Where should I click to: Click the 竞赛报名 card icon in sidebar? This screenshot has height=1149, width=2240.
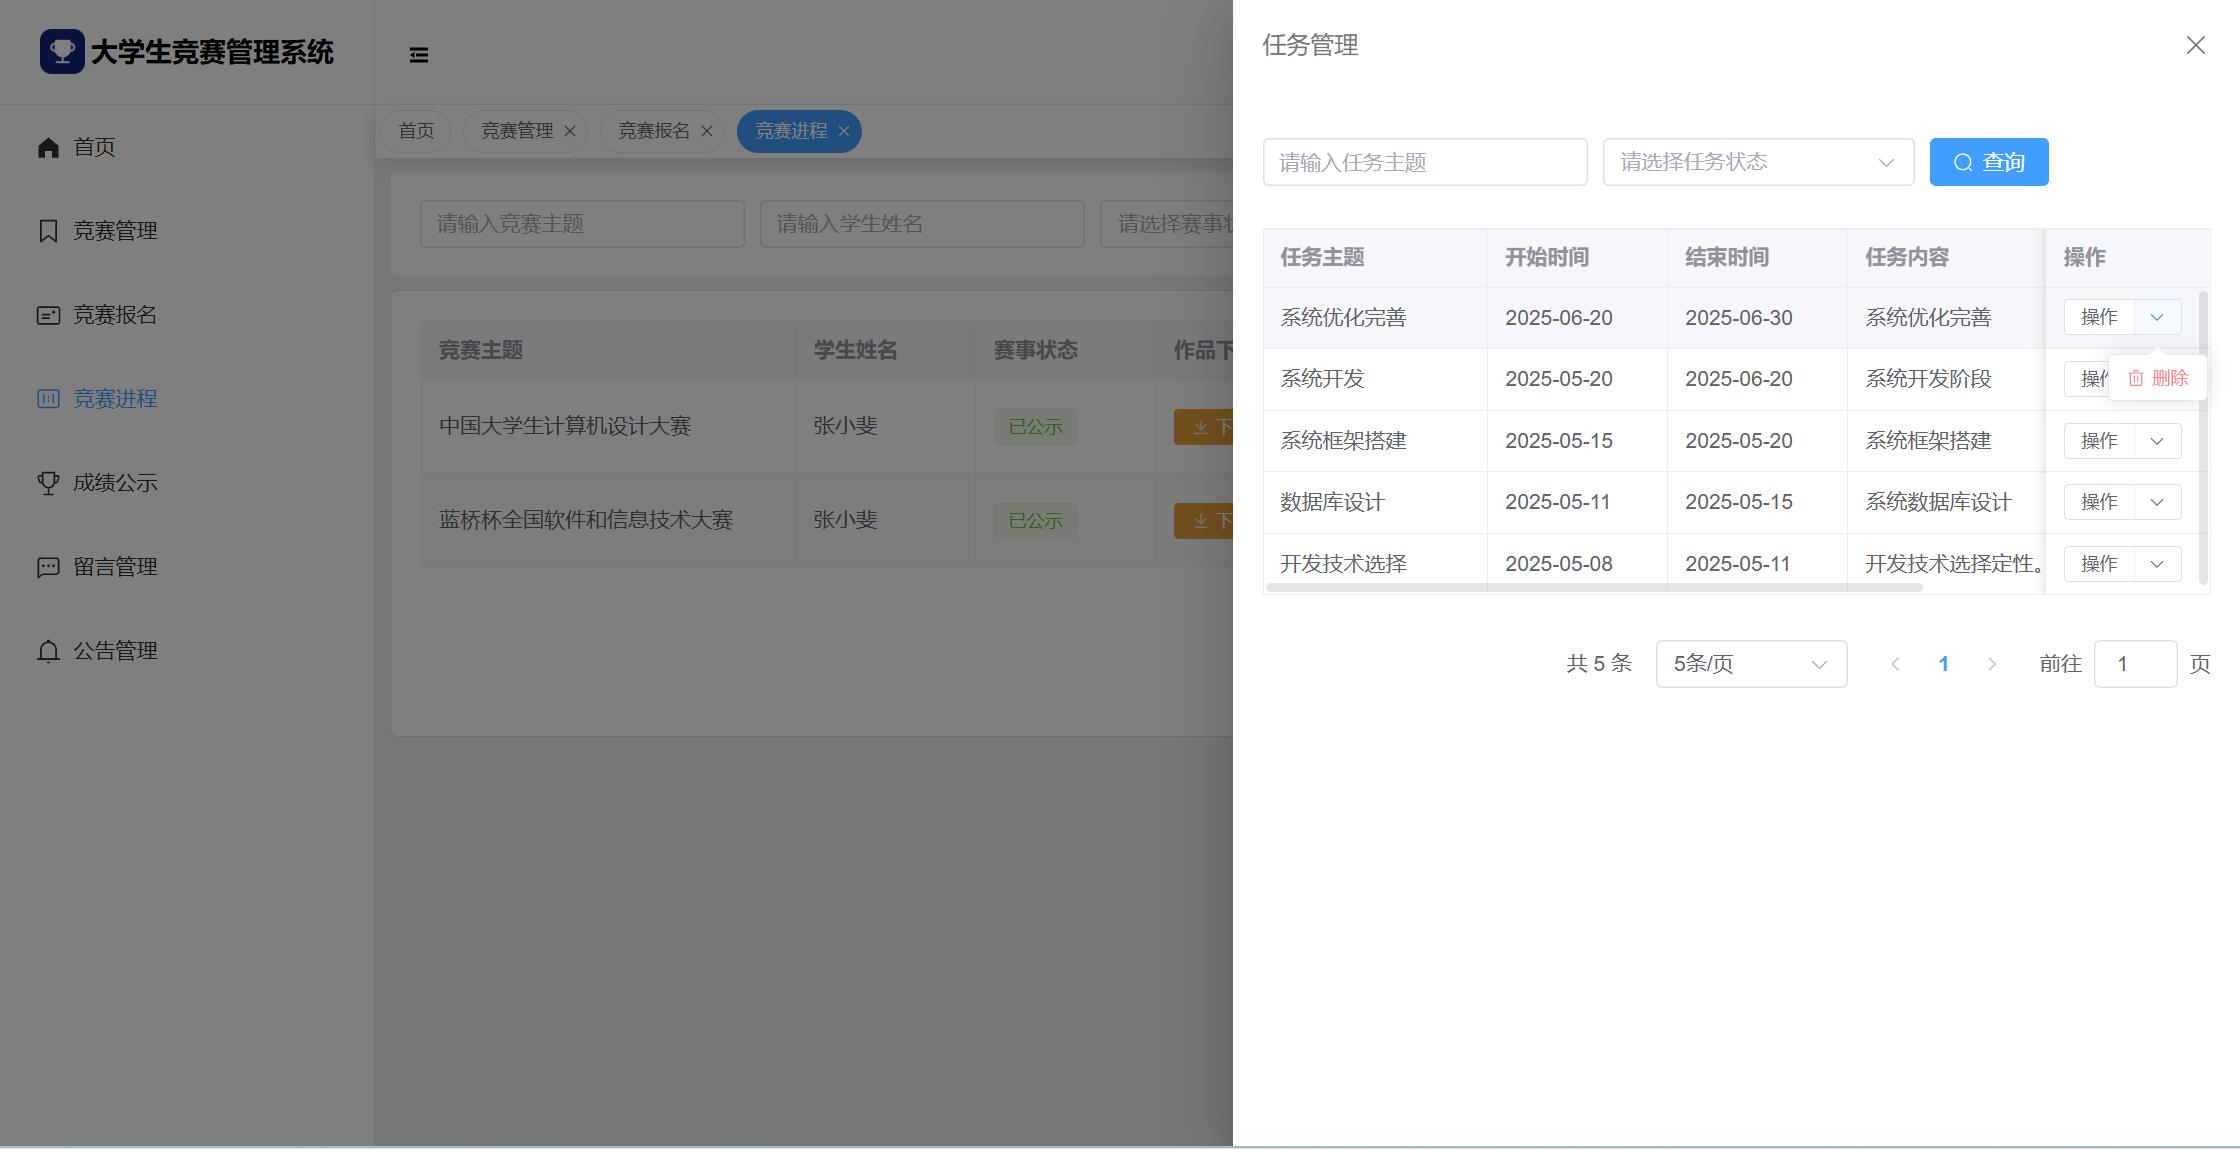pos(48,315)
